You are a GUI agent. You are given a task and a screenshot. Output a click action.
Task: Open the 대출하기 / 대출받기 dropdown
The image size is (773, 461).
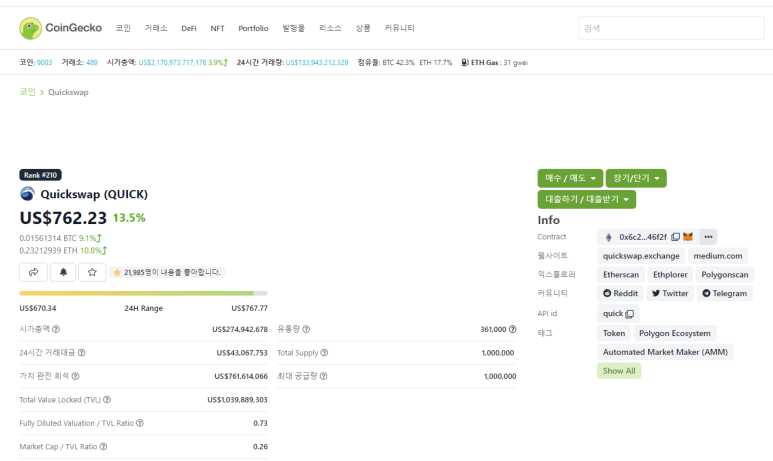pos(587,199)
